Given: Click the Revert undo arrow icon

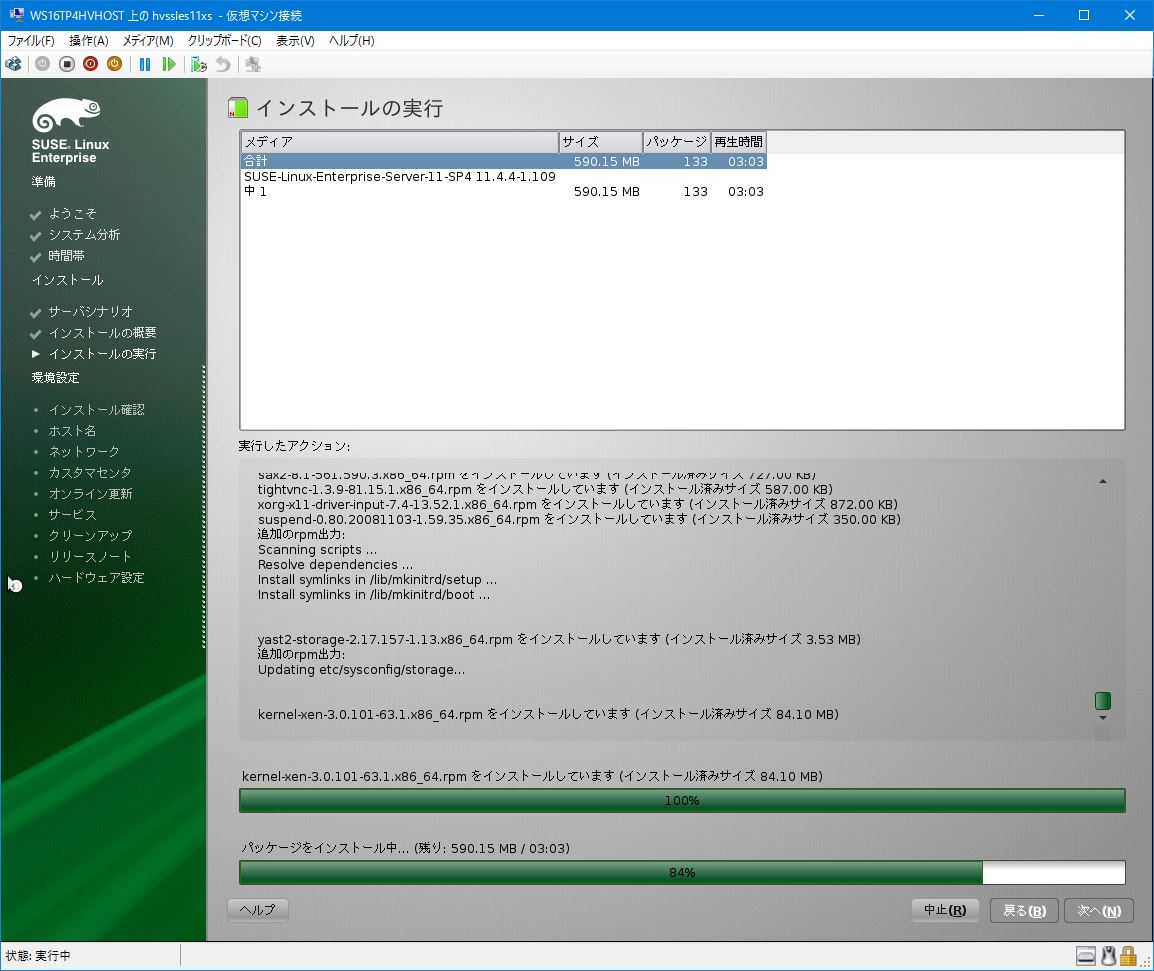Looking at the screenshot, I should pos(223,65).
